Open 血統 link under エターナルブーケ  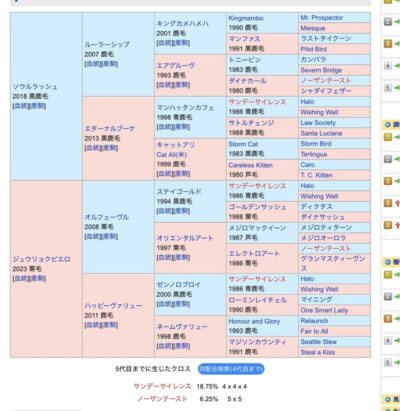coord(93,148)
